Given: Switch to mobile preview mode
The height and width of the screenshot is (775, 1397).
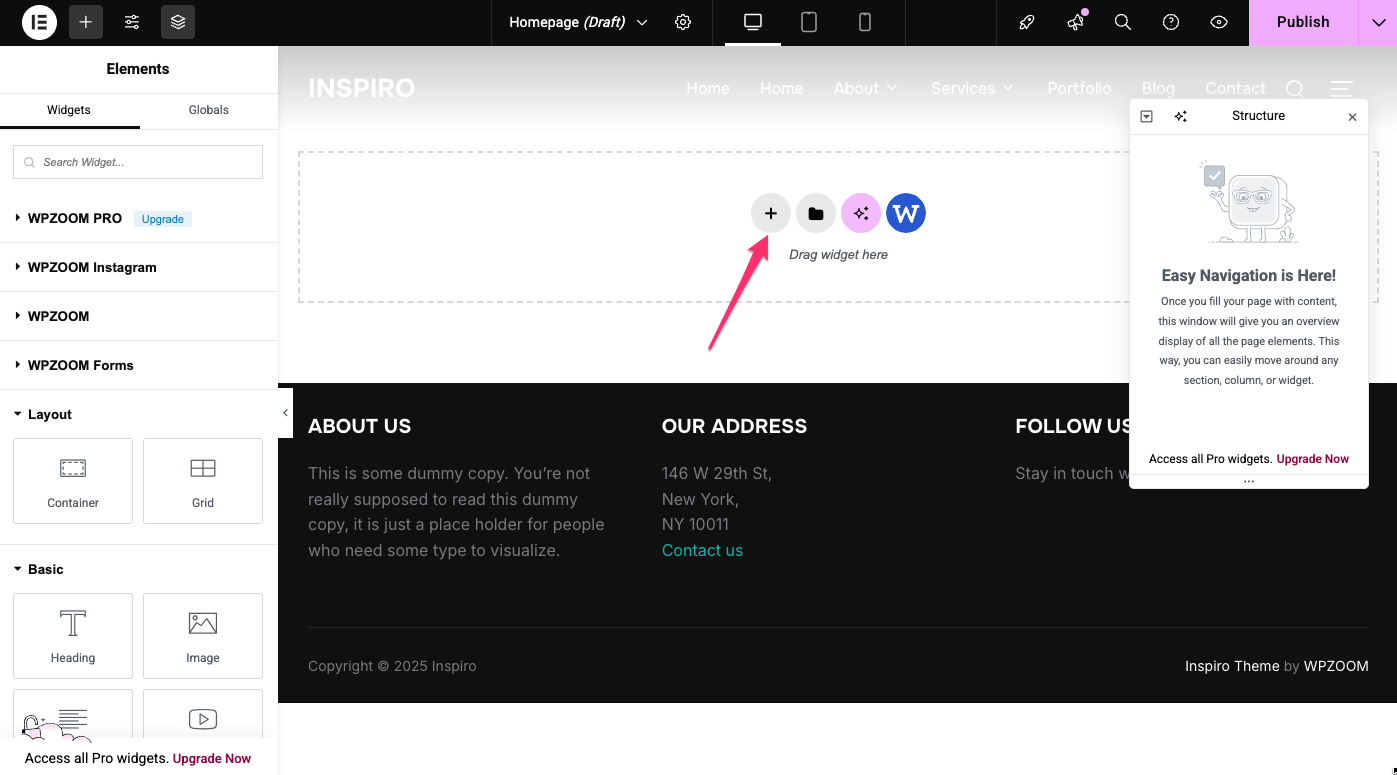Looking at the screenshot, I should [x=865, y=22].
